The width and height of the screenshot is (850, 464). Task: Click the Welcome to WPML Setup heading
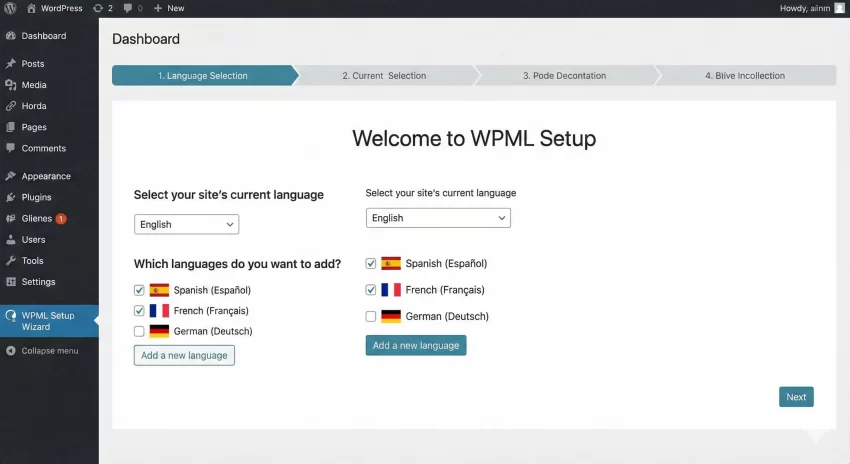pyautogui.click(x=474, y=138)
